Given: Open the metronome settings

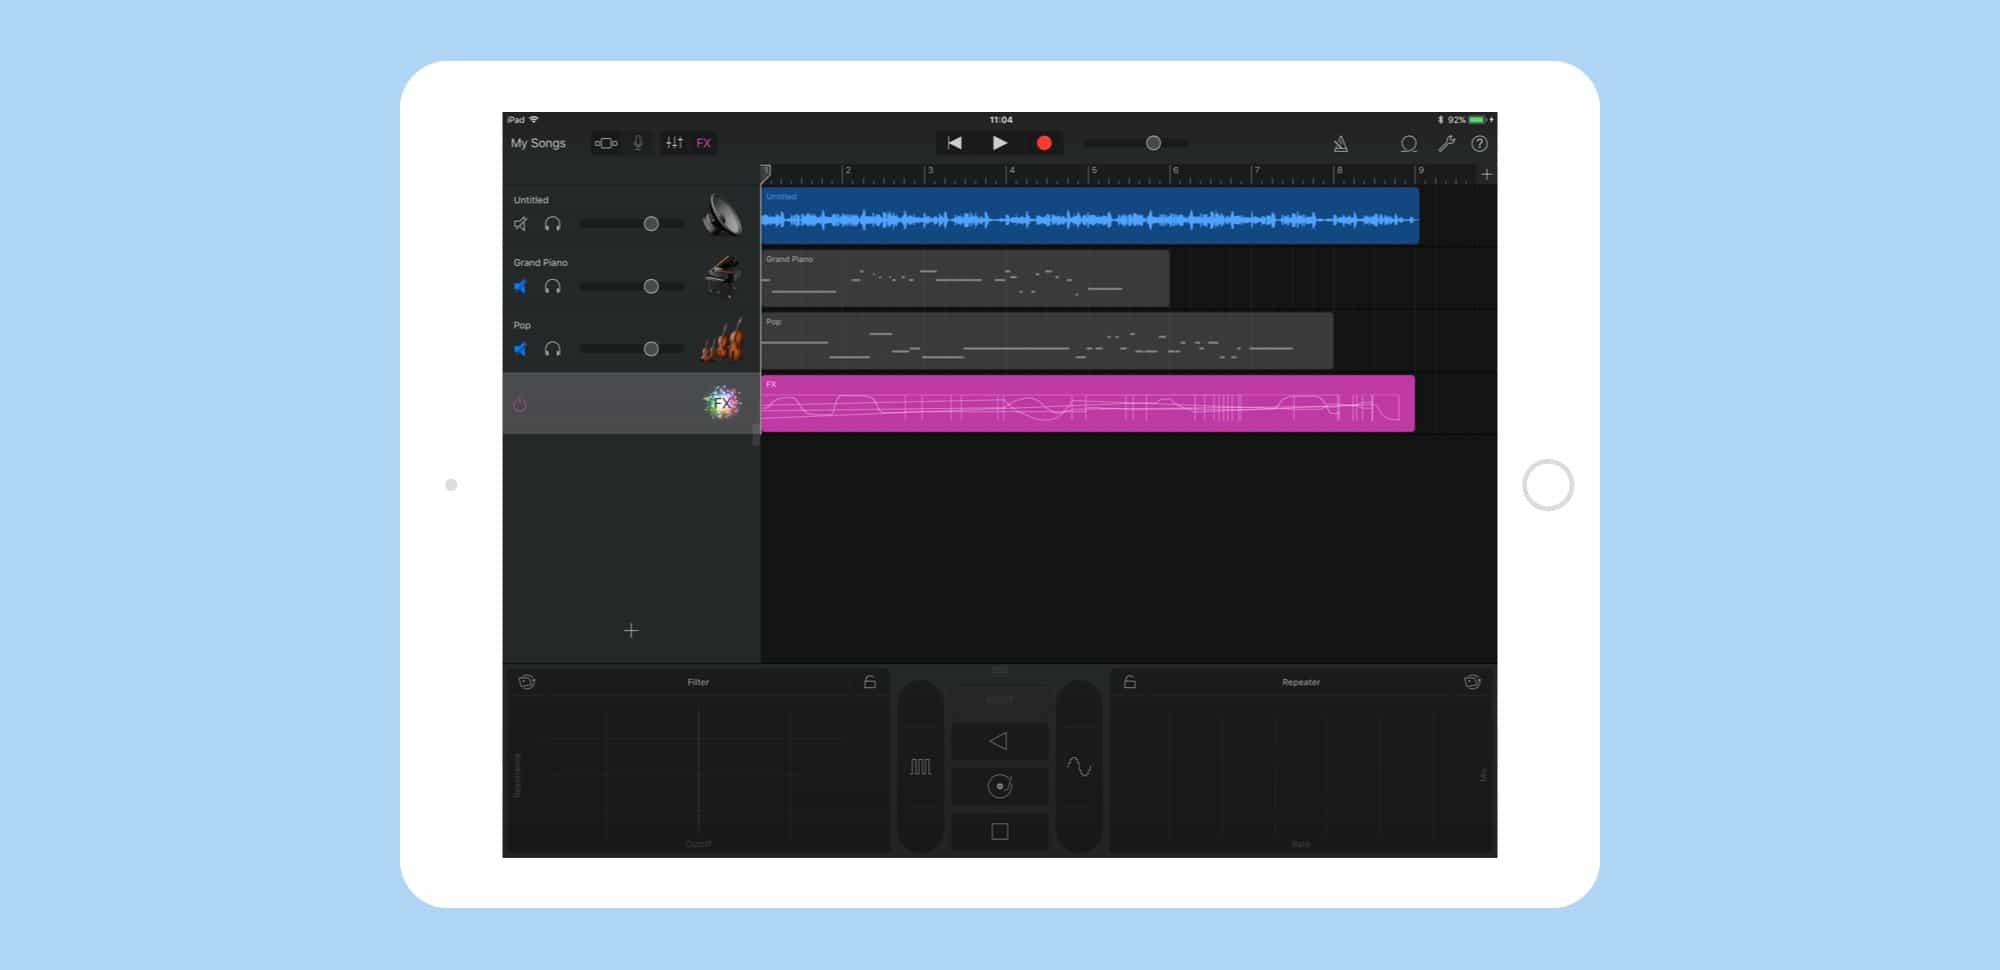Looking at the screenshot, I should 1341,143.
